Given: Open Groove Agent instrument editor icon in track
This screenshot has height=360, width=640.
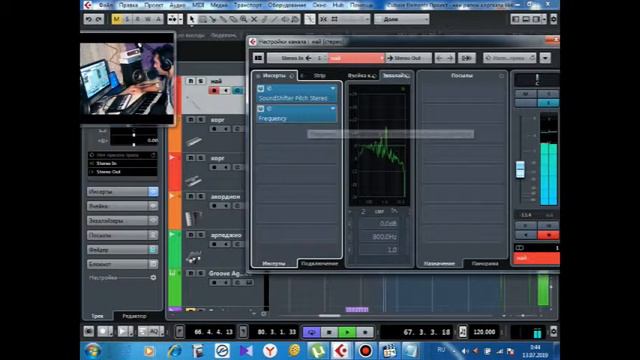Looking at the screenshot, I should 249,282.
